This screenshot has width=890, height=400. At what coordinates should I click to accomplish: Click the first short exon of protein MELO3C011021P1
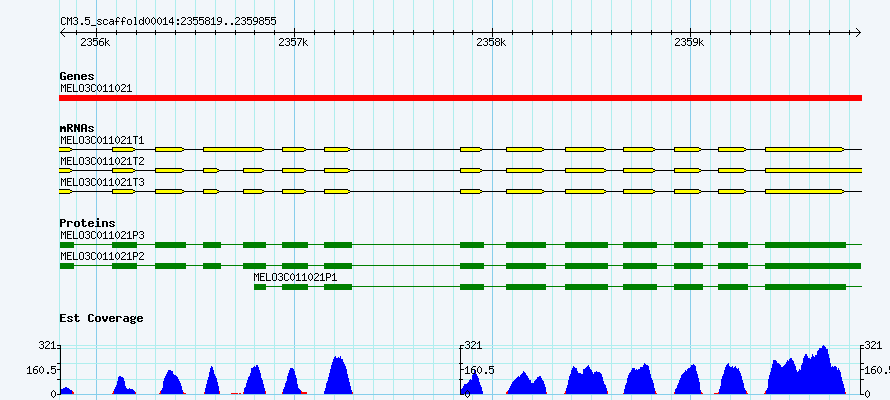coord(260,287)
